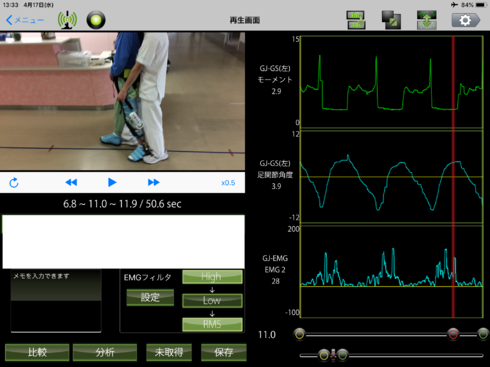Open EMG filter 設定
This screenshot has height=367, width=490.
[x=150, y=297]
